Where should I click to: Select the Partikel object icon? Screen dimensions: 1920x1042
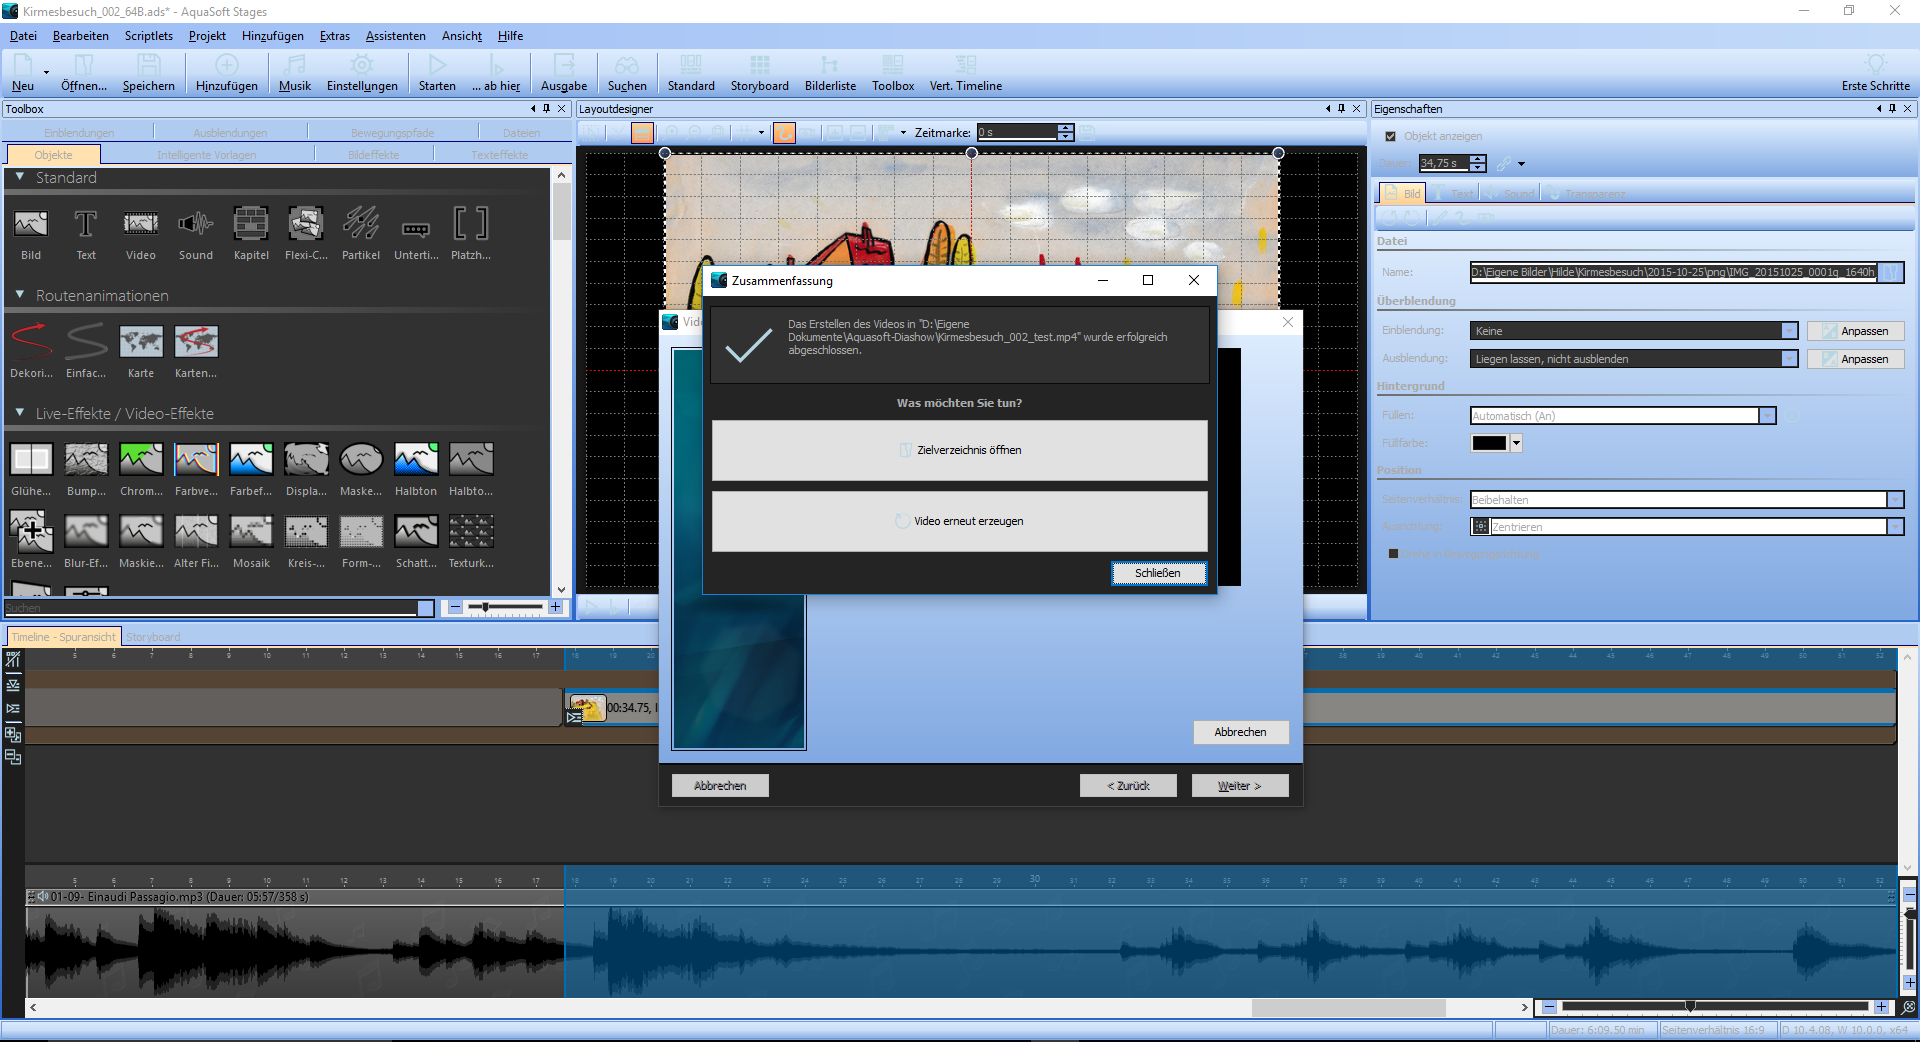(x=360, y=225)
